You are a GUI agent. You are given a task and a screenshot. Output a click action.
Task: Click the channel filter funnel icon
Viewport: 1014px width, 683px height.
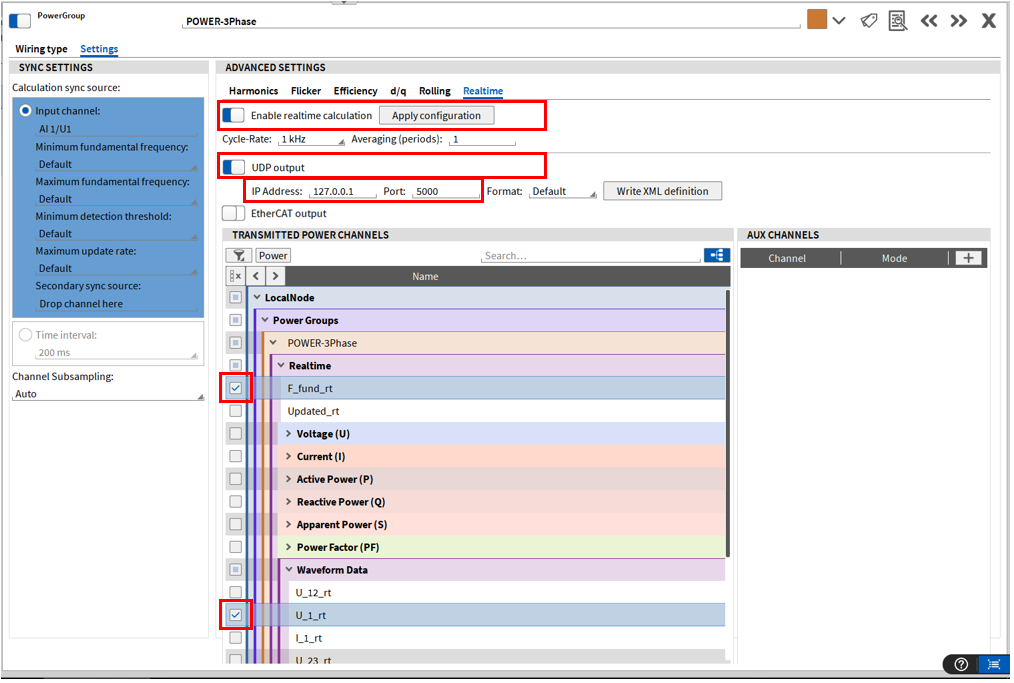(x=239, y=256)
